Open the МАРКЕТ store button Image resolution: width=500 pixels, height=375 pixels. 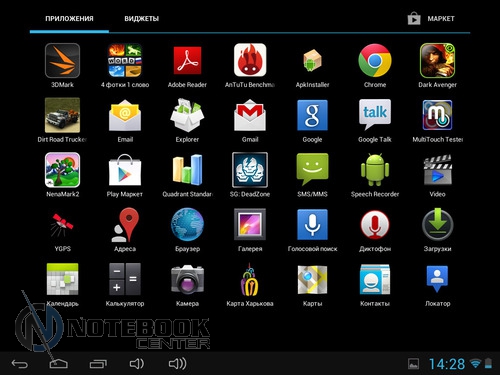pyautogui.click(x=431, y=19)
